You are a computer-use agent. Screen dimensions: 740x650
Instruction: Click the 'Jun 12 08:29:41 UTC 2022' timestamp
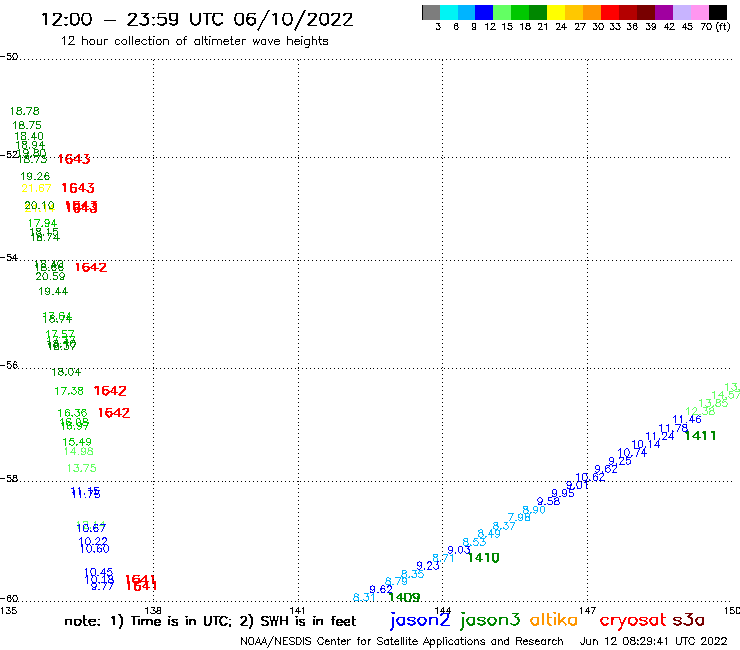[654, 641]
